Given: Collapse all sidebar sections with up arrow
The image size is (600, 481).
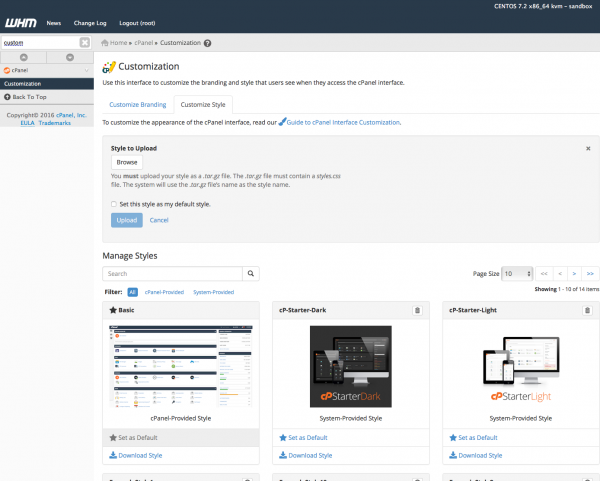Looking at the screenshot, I should (24, 57).
